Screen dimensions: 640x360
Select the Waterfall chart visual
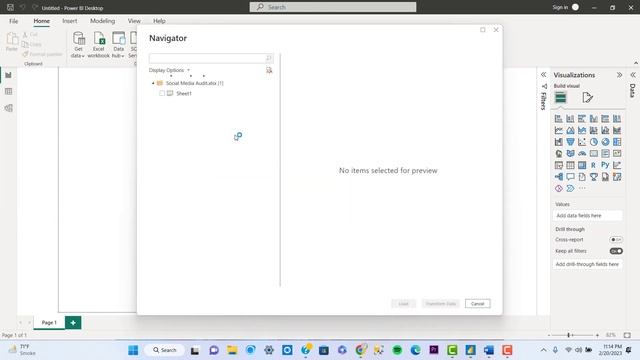559,142
